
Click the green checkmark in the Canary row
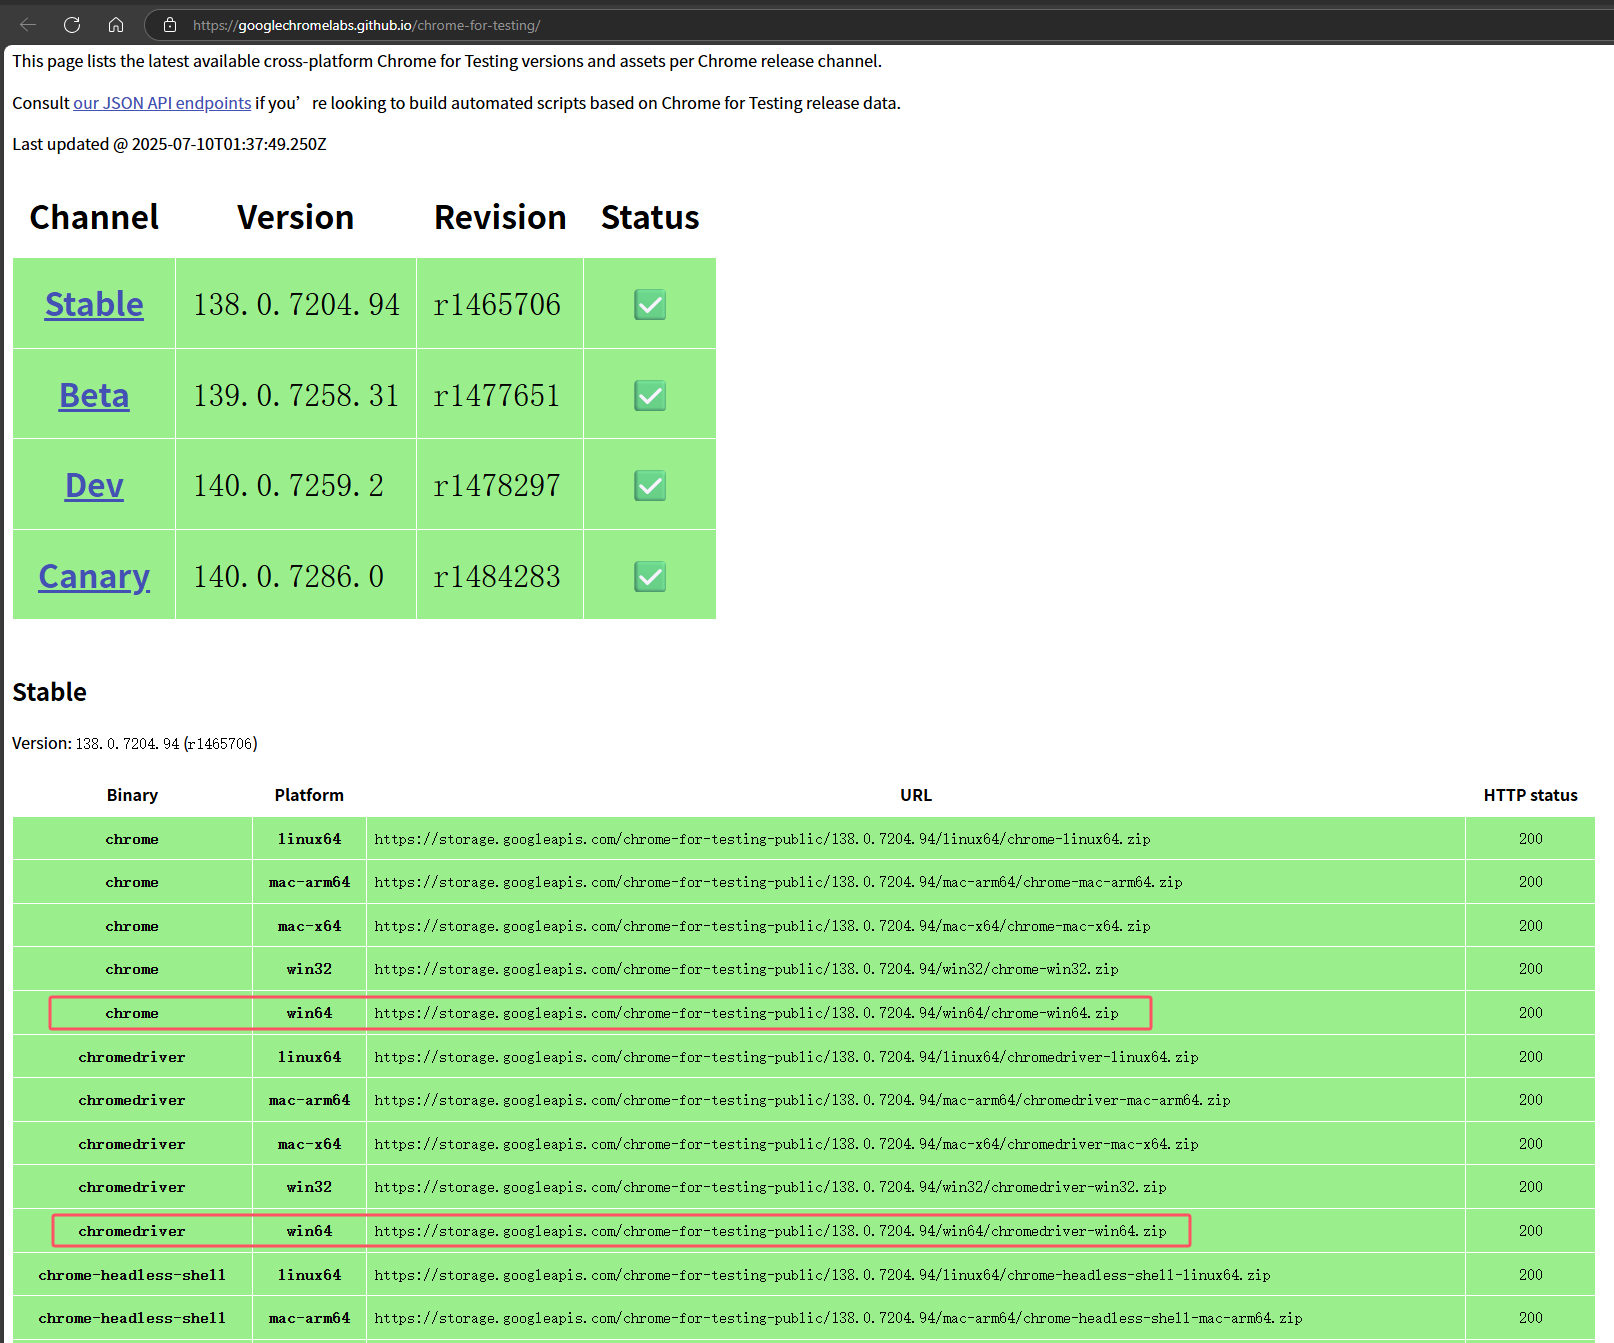pos(650,576)
